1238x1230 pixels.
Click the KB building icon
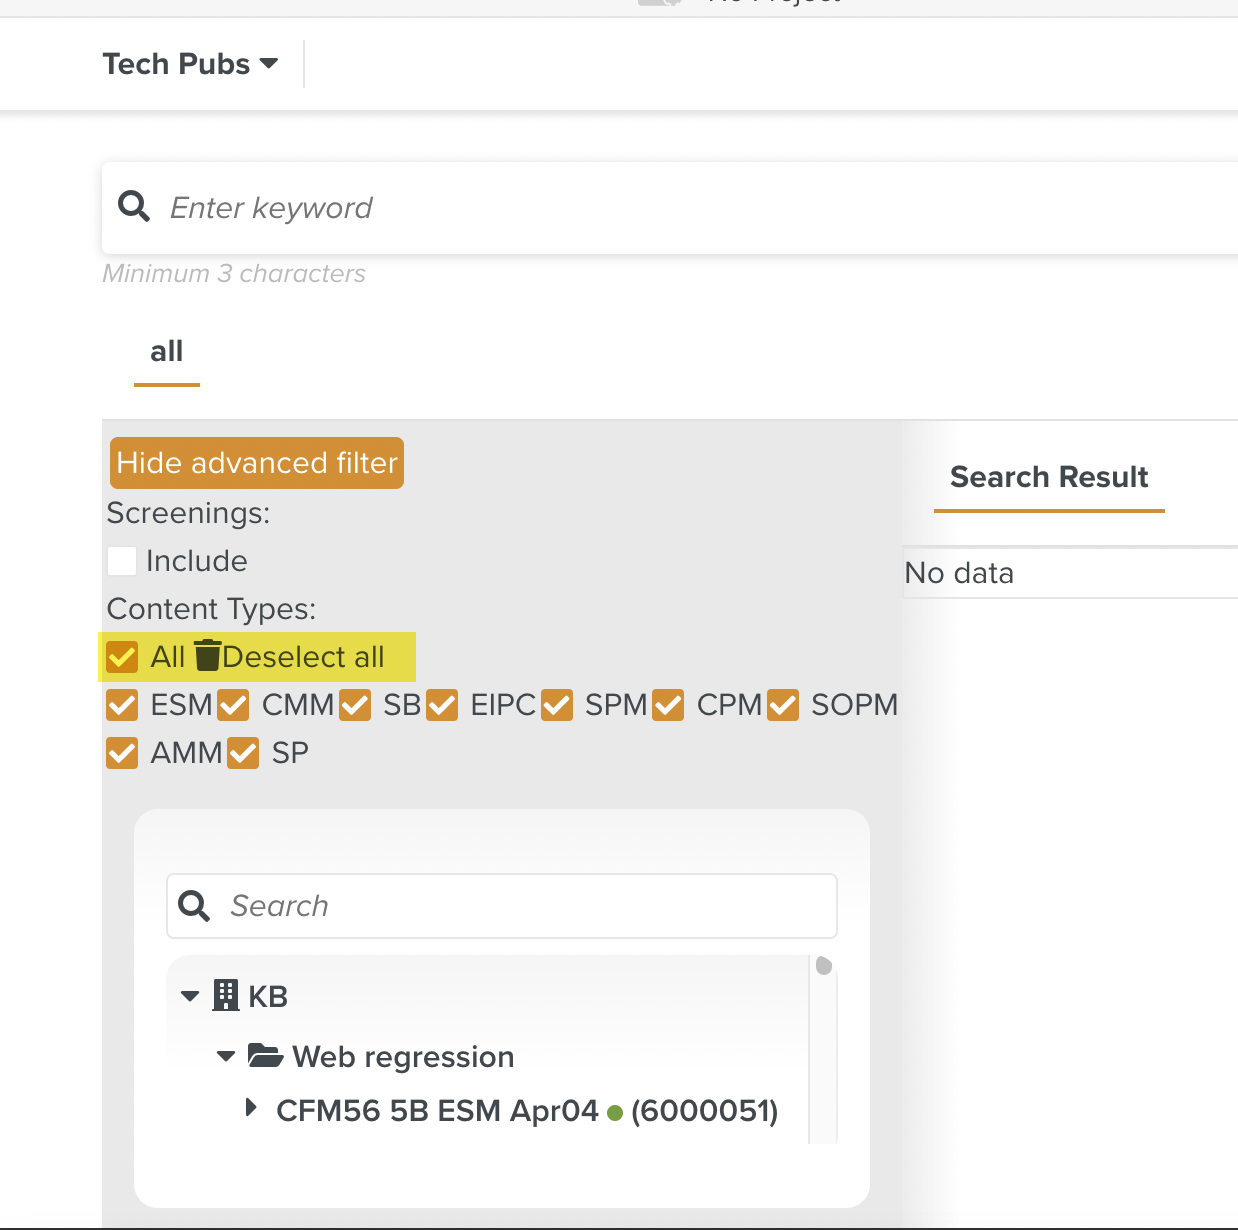click(226, 996)
